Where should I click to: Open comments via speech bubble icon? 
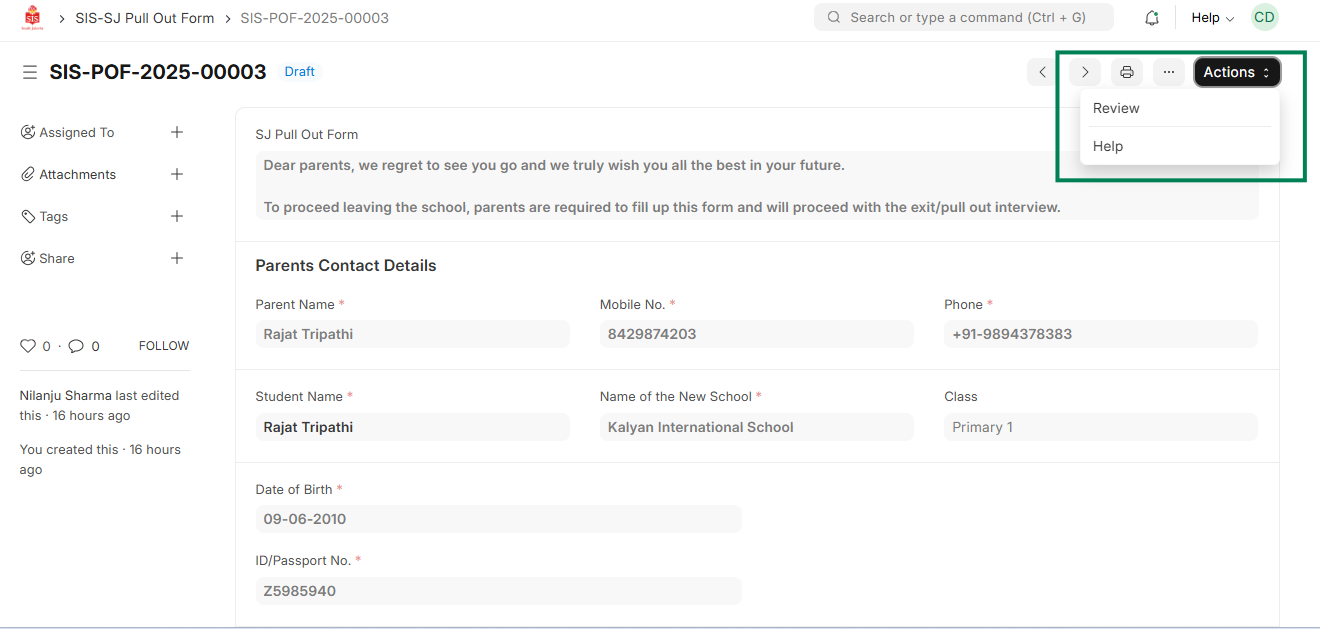click(76, 346)
